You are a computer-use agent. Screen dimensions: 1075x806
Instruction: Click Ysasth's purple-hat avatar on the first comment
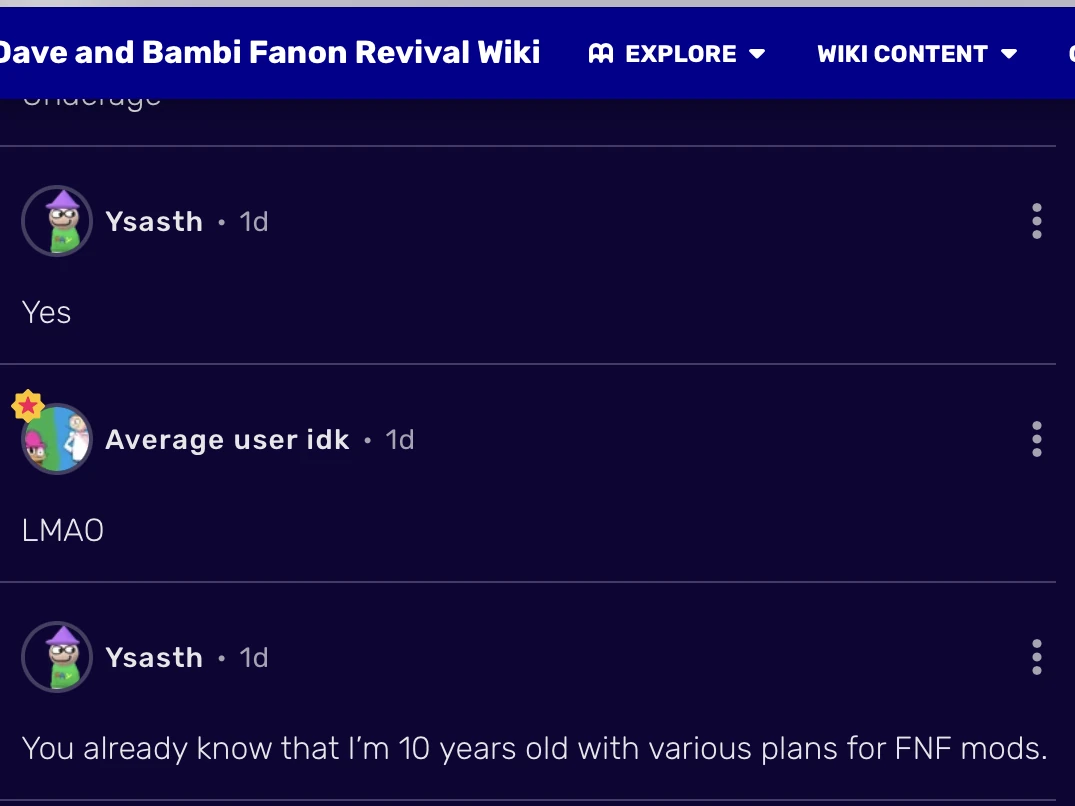[57, 221]
